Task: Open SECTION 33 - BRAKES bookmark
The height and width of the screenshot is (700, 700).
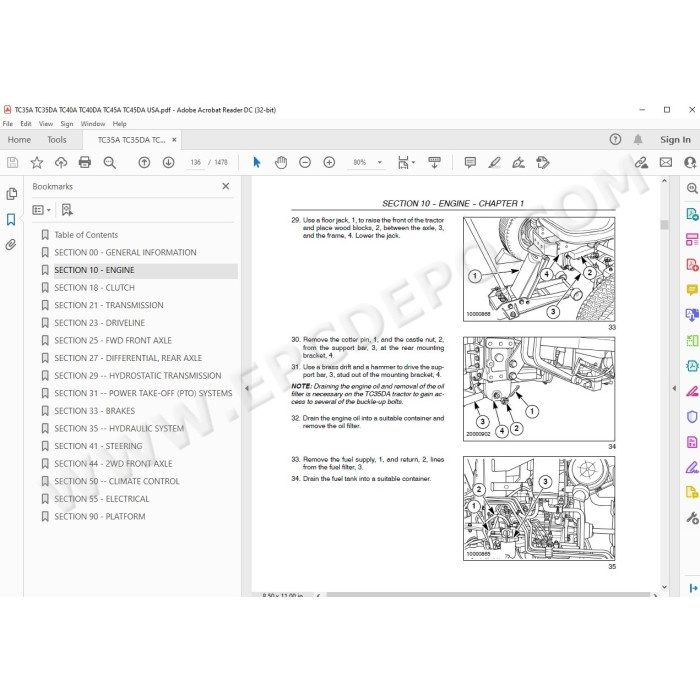Action: pyautogui.click(x=95, y=411)
